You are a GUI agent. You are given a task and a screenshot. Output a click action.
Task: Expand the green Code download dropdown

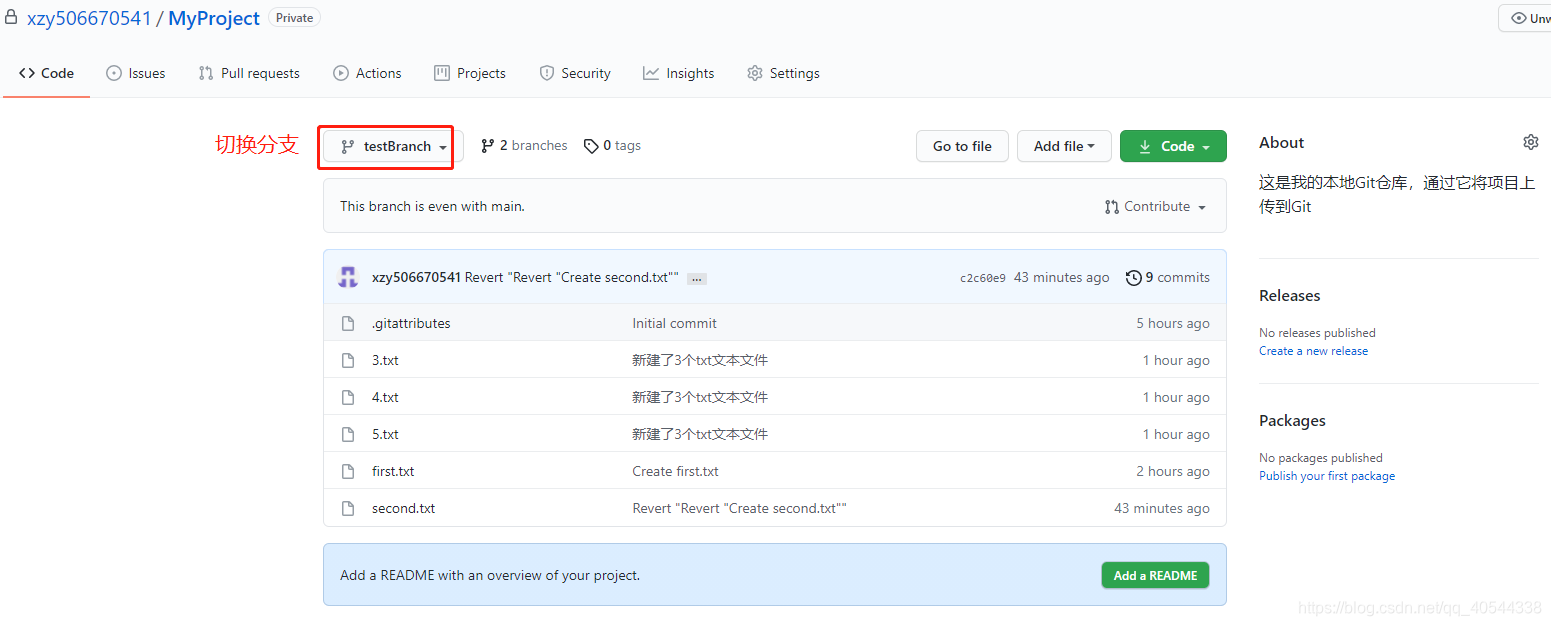[x=1173, y=146]
